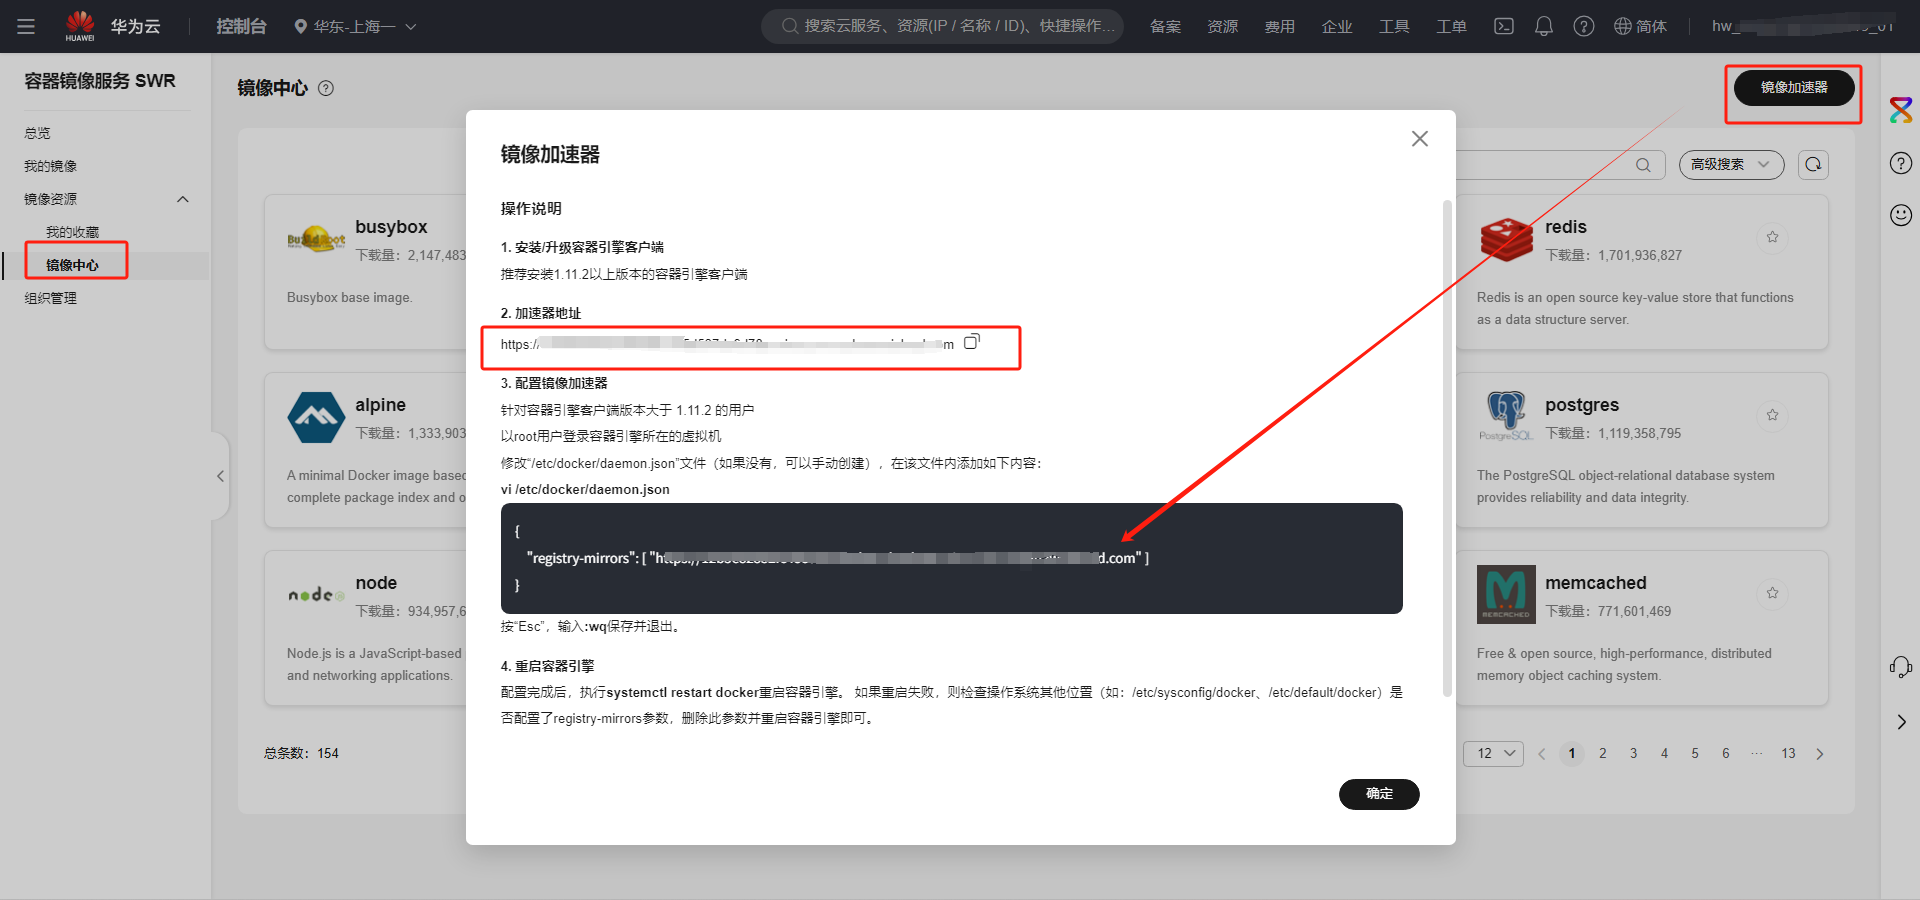The height and width of the screenshot is (900, 1920).
Task: Open the hw_ account menu
Action: click(1803, 26)
